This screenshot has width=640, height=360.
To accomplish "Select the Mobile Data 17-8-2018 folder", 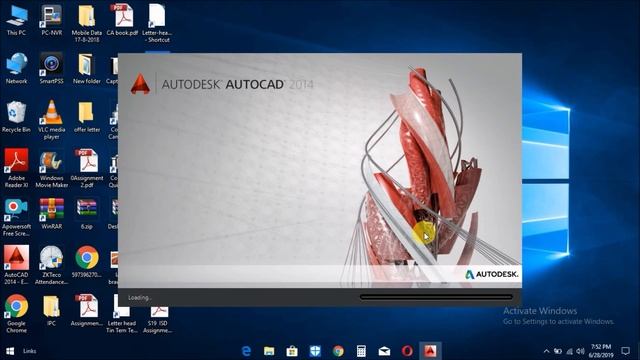I will [x=87, y=24].
